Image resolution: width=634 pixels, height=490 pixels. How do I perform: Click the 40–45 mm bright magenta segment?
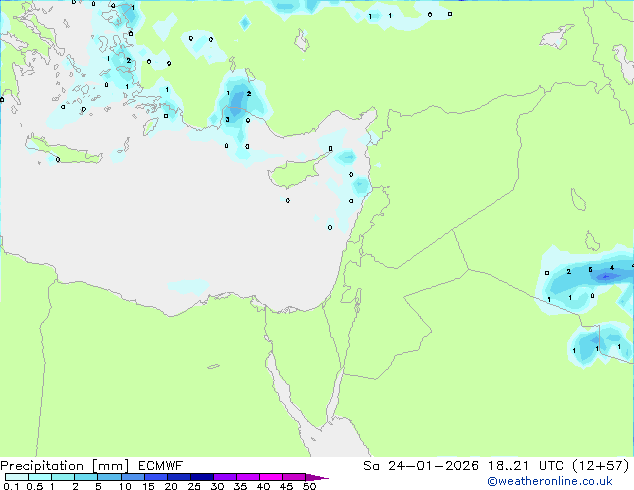click(271, 477)
